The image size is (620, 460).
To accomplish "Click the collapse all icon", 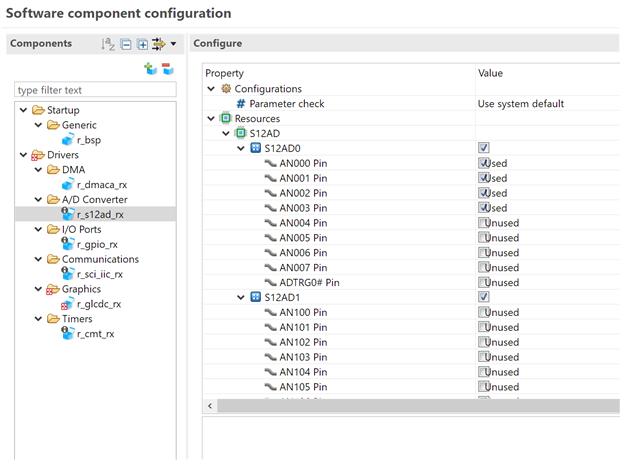I will pos(126,44).
